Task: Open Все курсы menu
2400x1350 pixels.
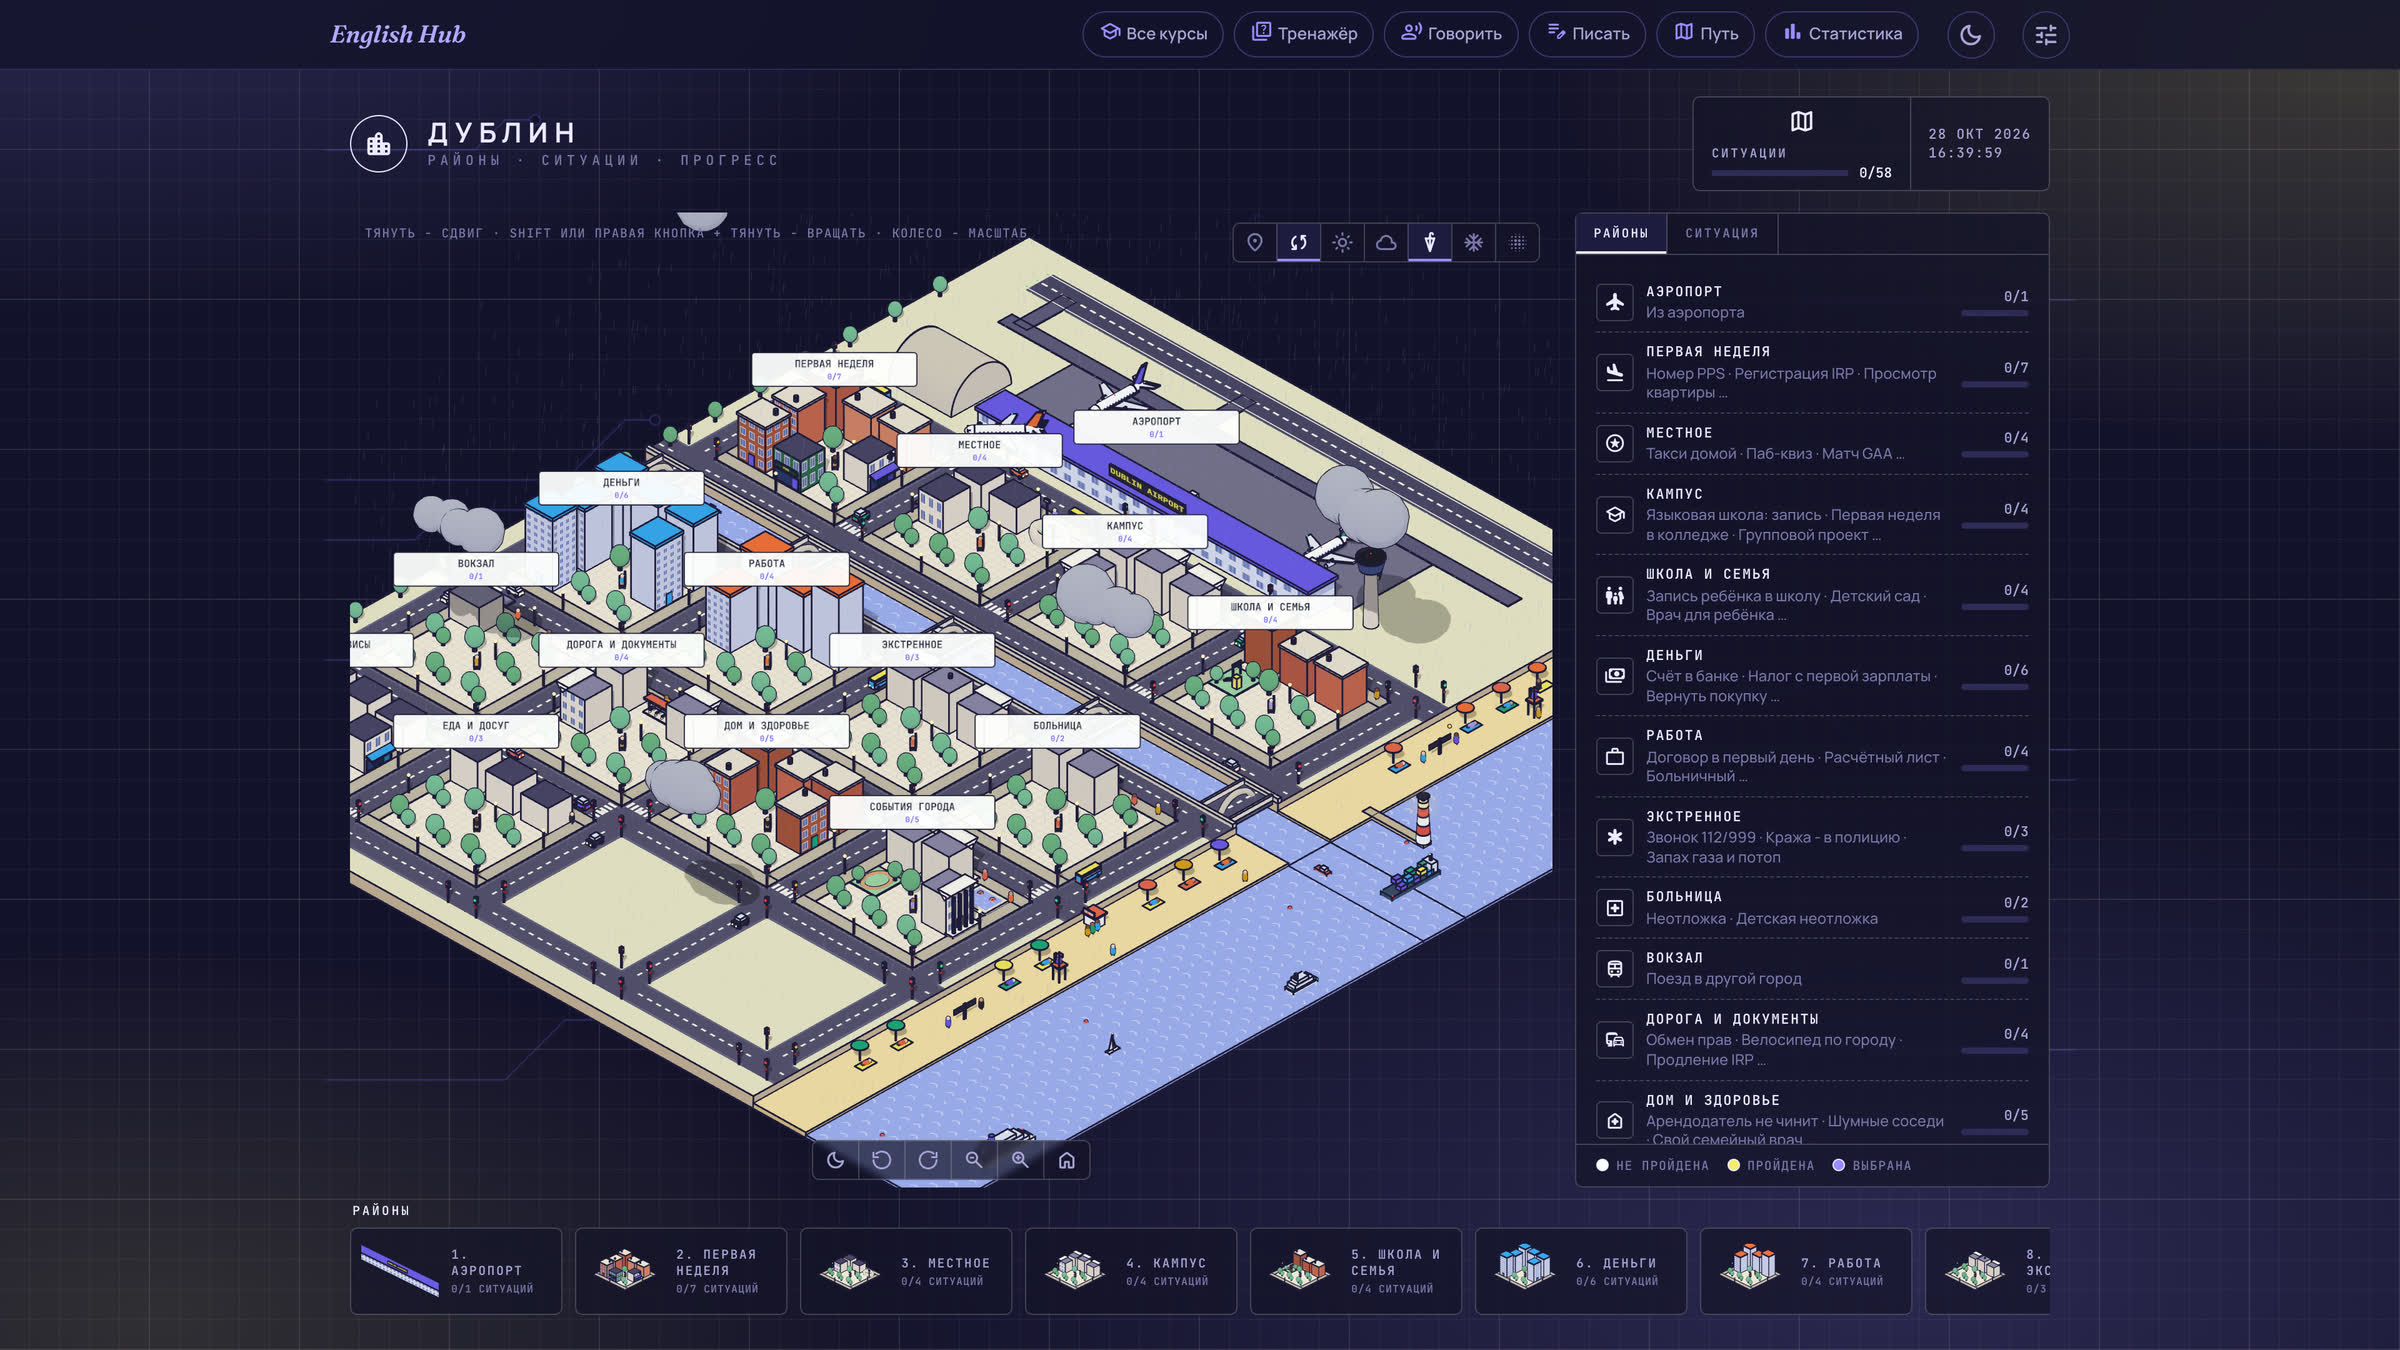Action: [x=1153, y=34]
